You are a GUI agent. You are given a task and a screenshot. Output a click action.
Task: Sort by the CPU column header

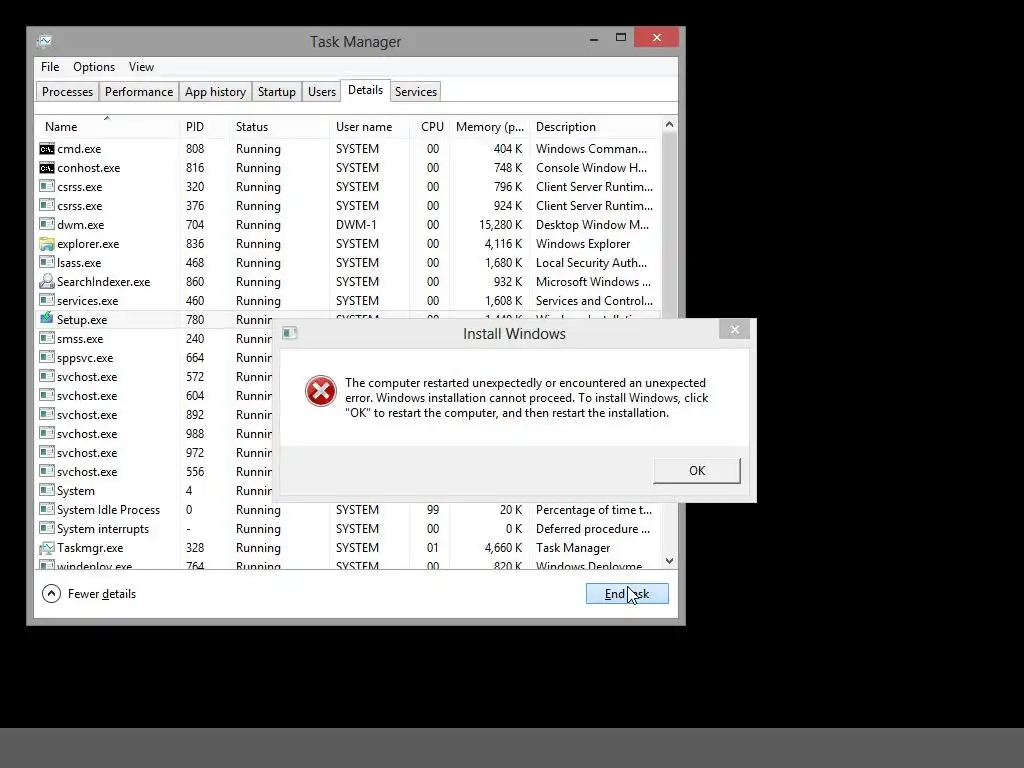point(432,127)
